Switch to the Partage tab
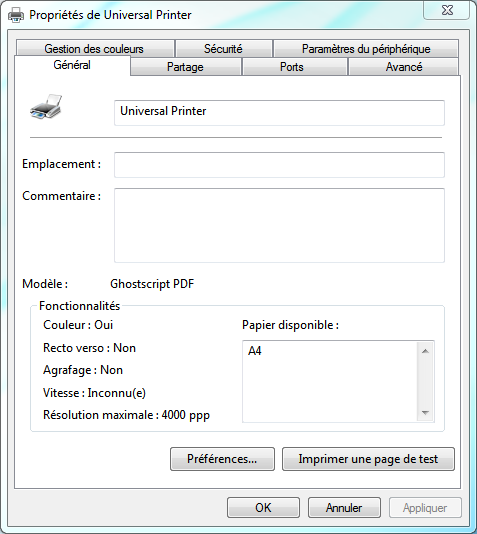Image resolution: width=477 pixels, height=534 pixels. click(x=186, y=67)
